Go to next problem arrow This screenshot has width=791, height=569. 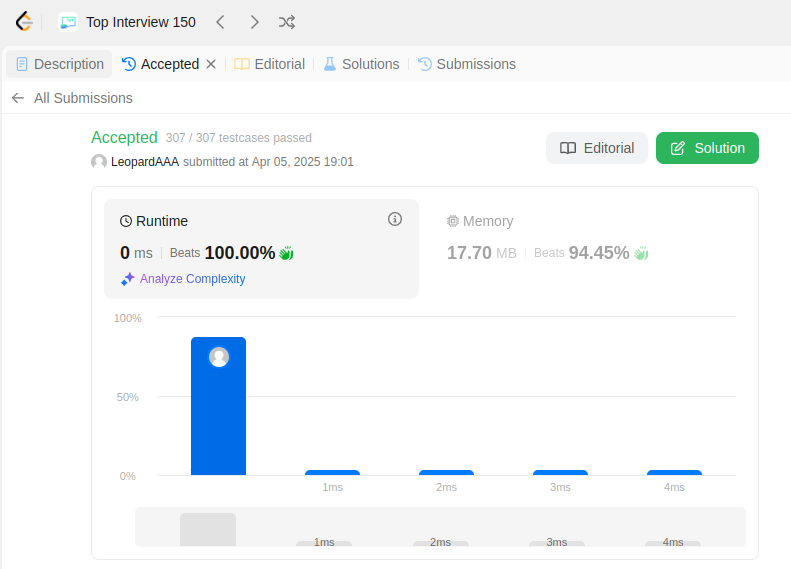coord(255,22)
